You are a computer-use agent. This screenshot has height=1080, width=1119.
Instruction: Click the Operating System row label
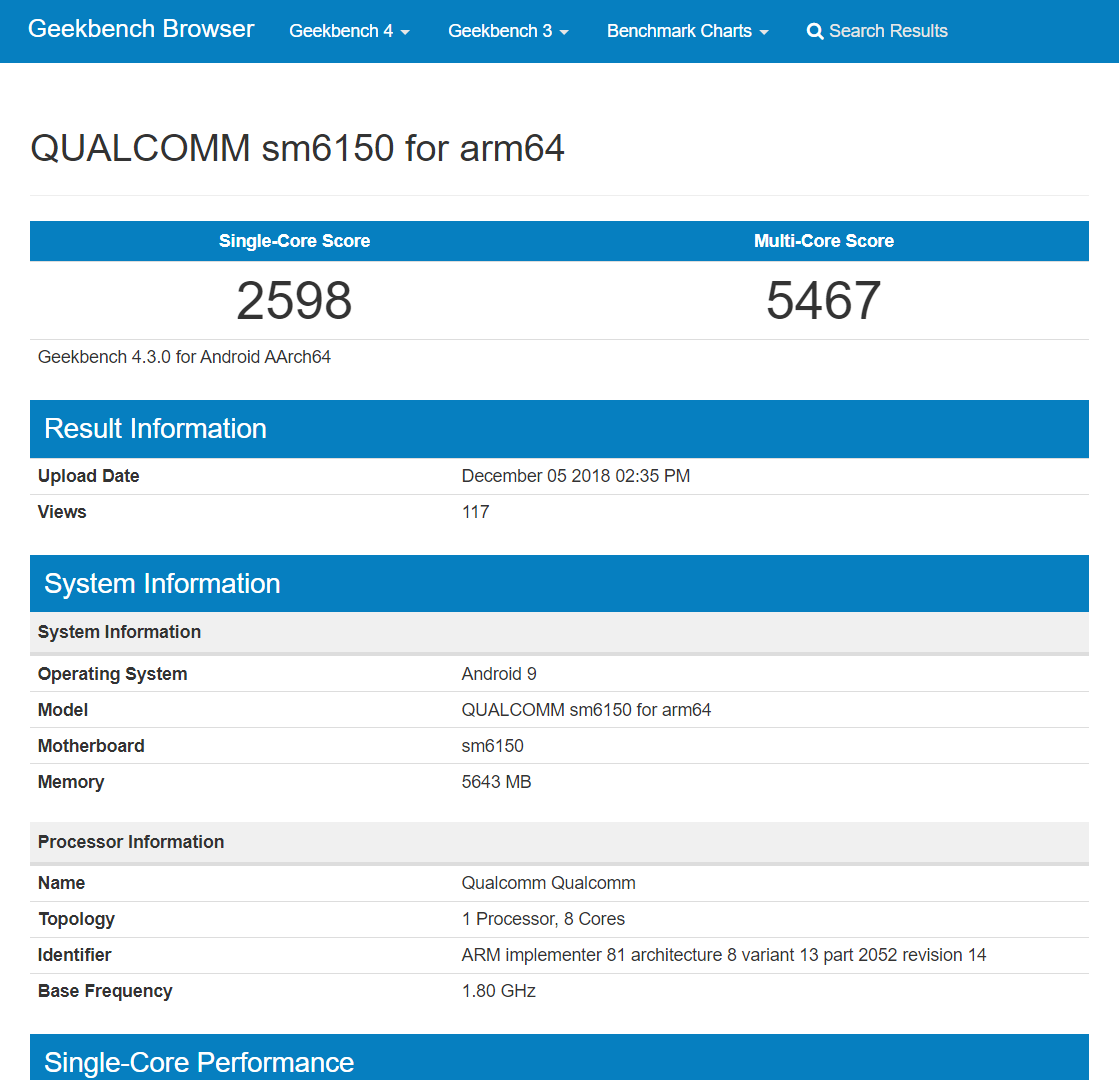tap(112, 674)
